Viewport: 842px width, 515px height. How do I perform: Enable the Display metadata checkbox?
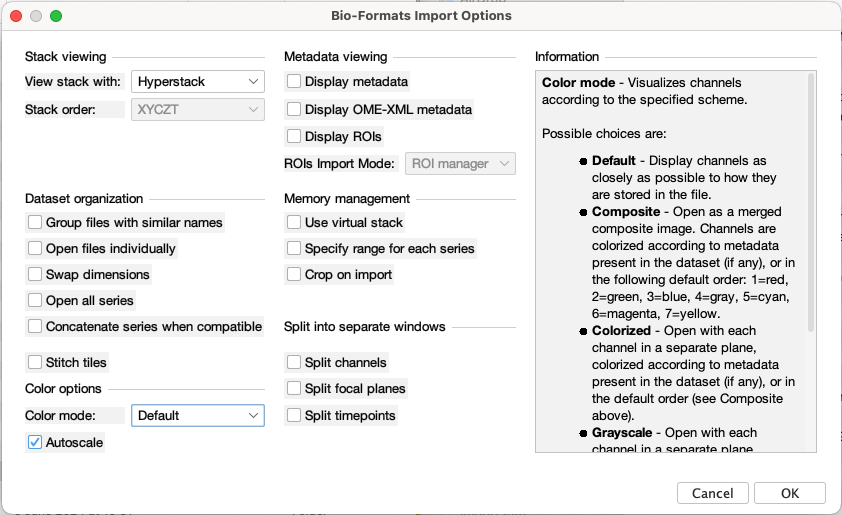click(294, 82)
